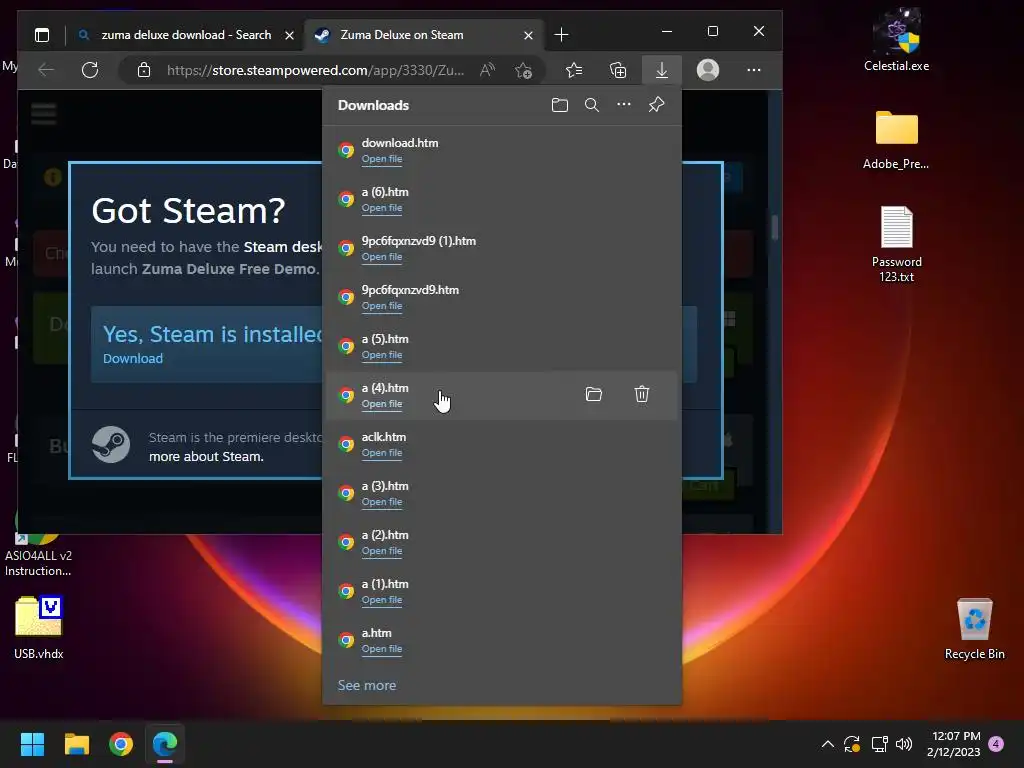
Task: Open Downloads folder icon in panel header
Action: click(560, 105)
